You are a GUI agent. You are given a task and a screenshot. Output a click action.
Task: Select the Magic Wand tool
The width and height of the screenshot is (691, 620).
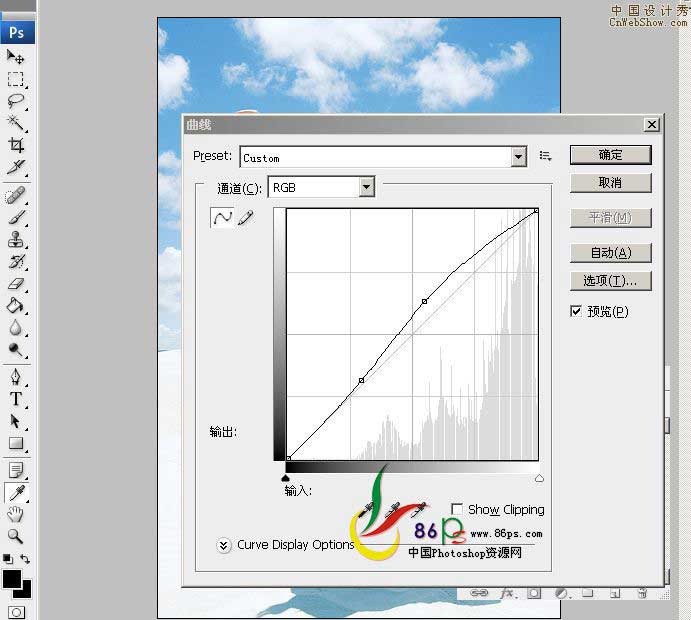16,123
